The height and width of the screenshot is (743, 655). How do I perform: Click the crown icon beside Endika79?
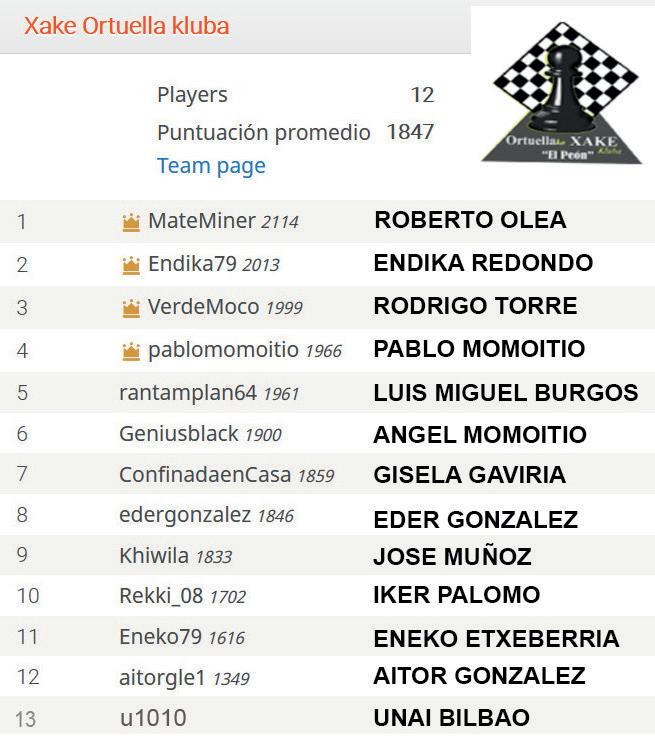(x=131, y=265)
